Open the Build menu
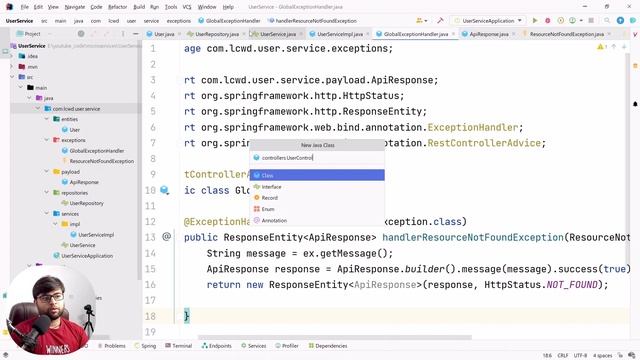 click(139, 7)
